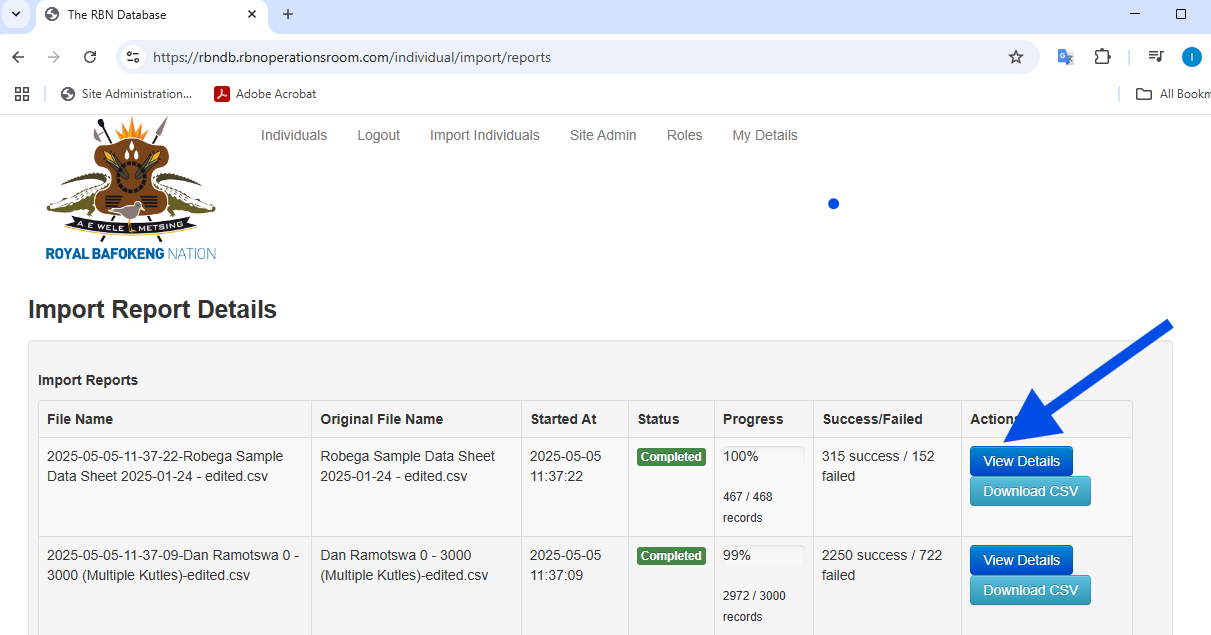Click the site information icon in address bar
The width and height of the screenshot is (1211, 635).
click(133, 57)
